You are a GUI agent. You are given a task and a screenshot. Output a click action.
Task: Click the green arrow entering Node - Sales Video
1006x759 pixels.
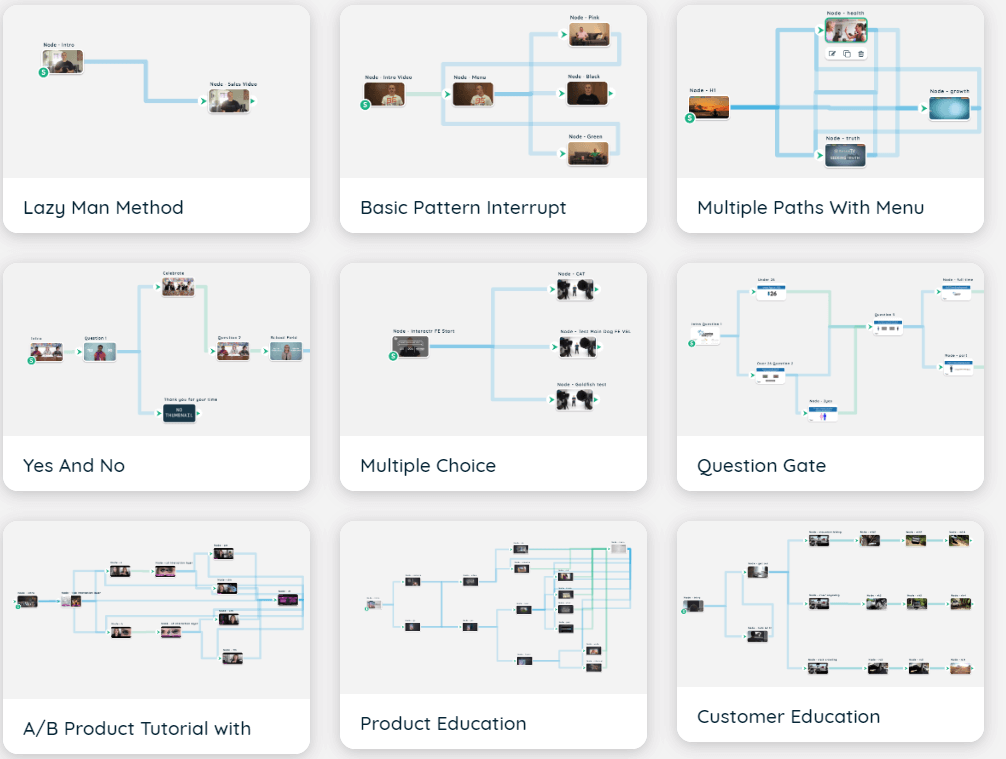[x=205, y=100]
